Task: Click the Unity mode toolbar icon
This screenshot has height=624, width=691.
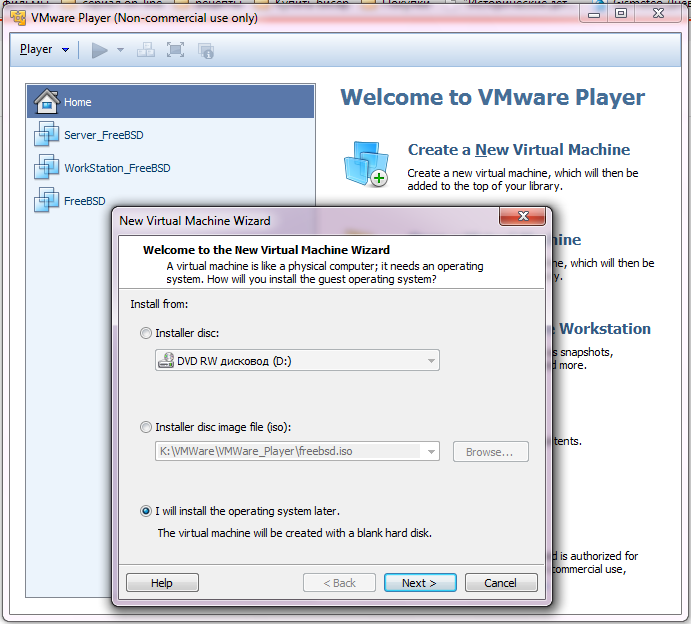Action: click(x=206, y=51)
